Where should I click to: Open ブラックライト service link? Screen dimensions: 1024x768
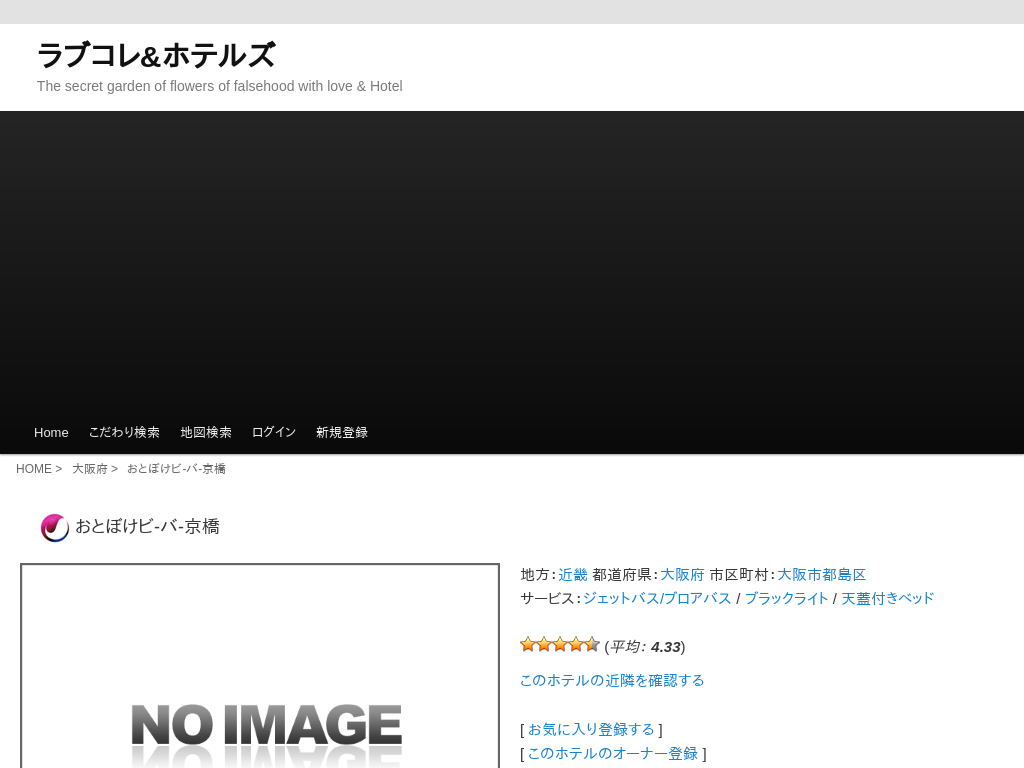[786, 598]
